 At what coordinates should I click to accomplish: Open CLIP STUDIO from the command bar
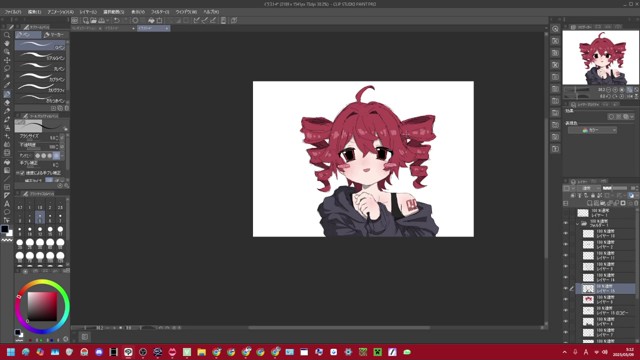(x=75, y=20)
